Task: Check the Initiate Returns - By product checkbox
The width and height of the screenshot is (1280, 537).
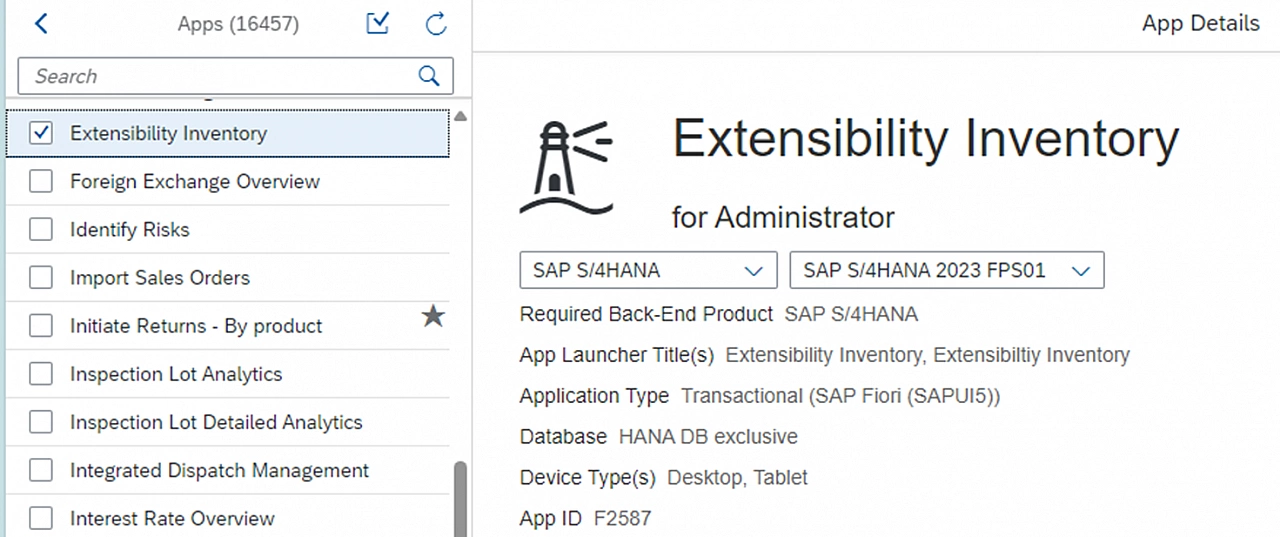Action: point(41,325)
